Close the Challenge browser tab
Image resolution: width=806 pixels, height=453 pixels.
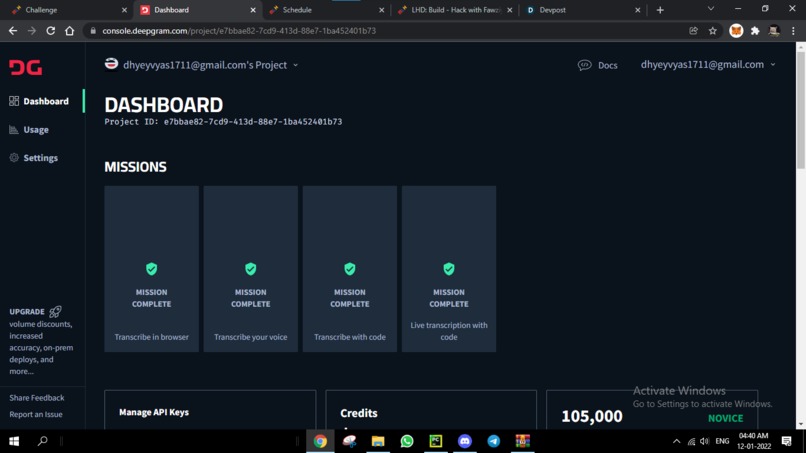point(124,10)
